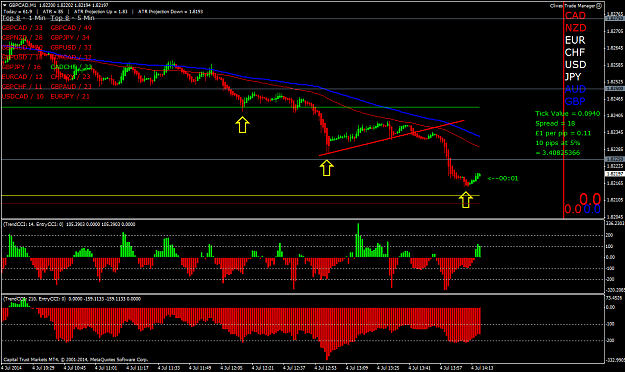Image resolution: width=625 pixels, height=372 pixels.
Task: Click the large red 0.0 readout
Action: (590, 199)
